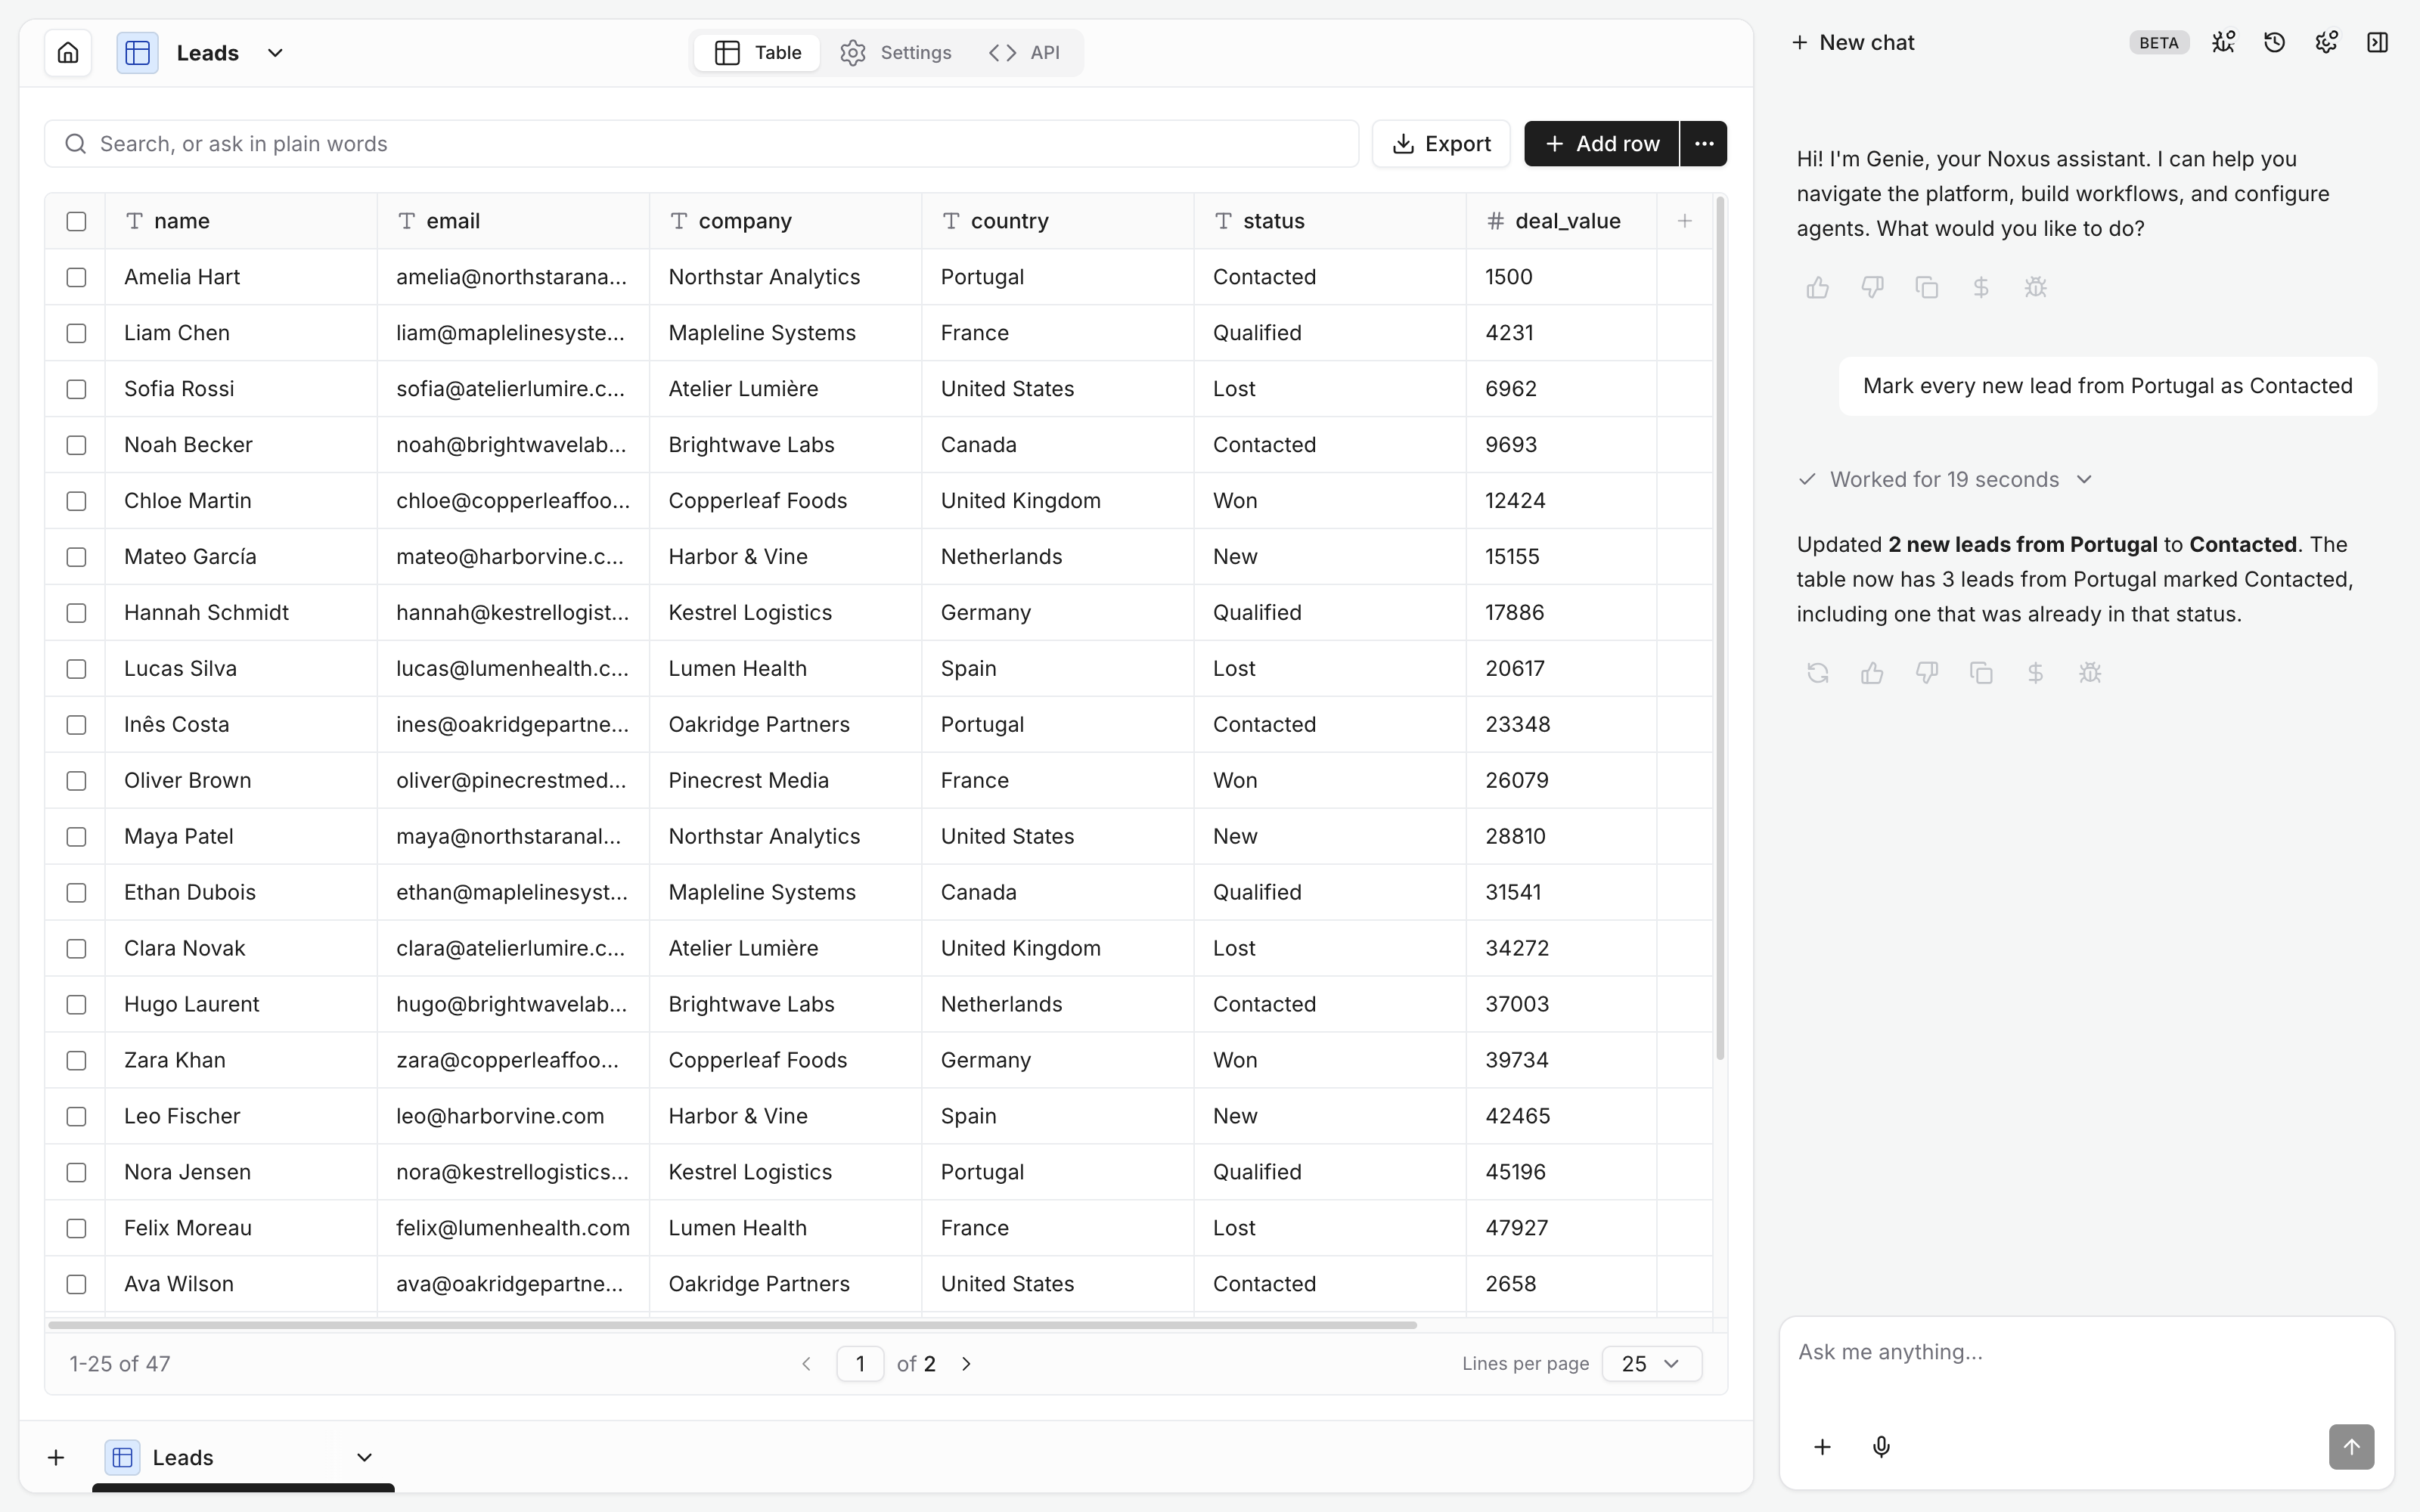This screenshot has height=1512, width=2420.
Task: Start voice input with microphone icon
Action: 1881,1447
